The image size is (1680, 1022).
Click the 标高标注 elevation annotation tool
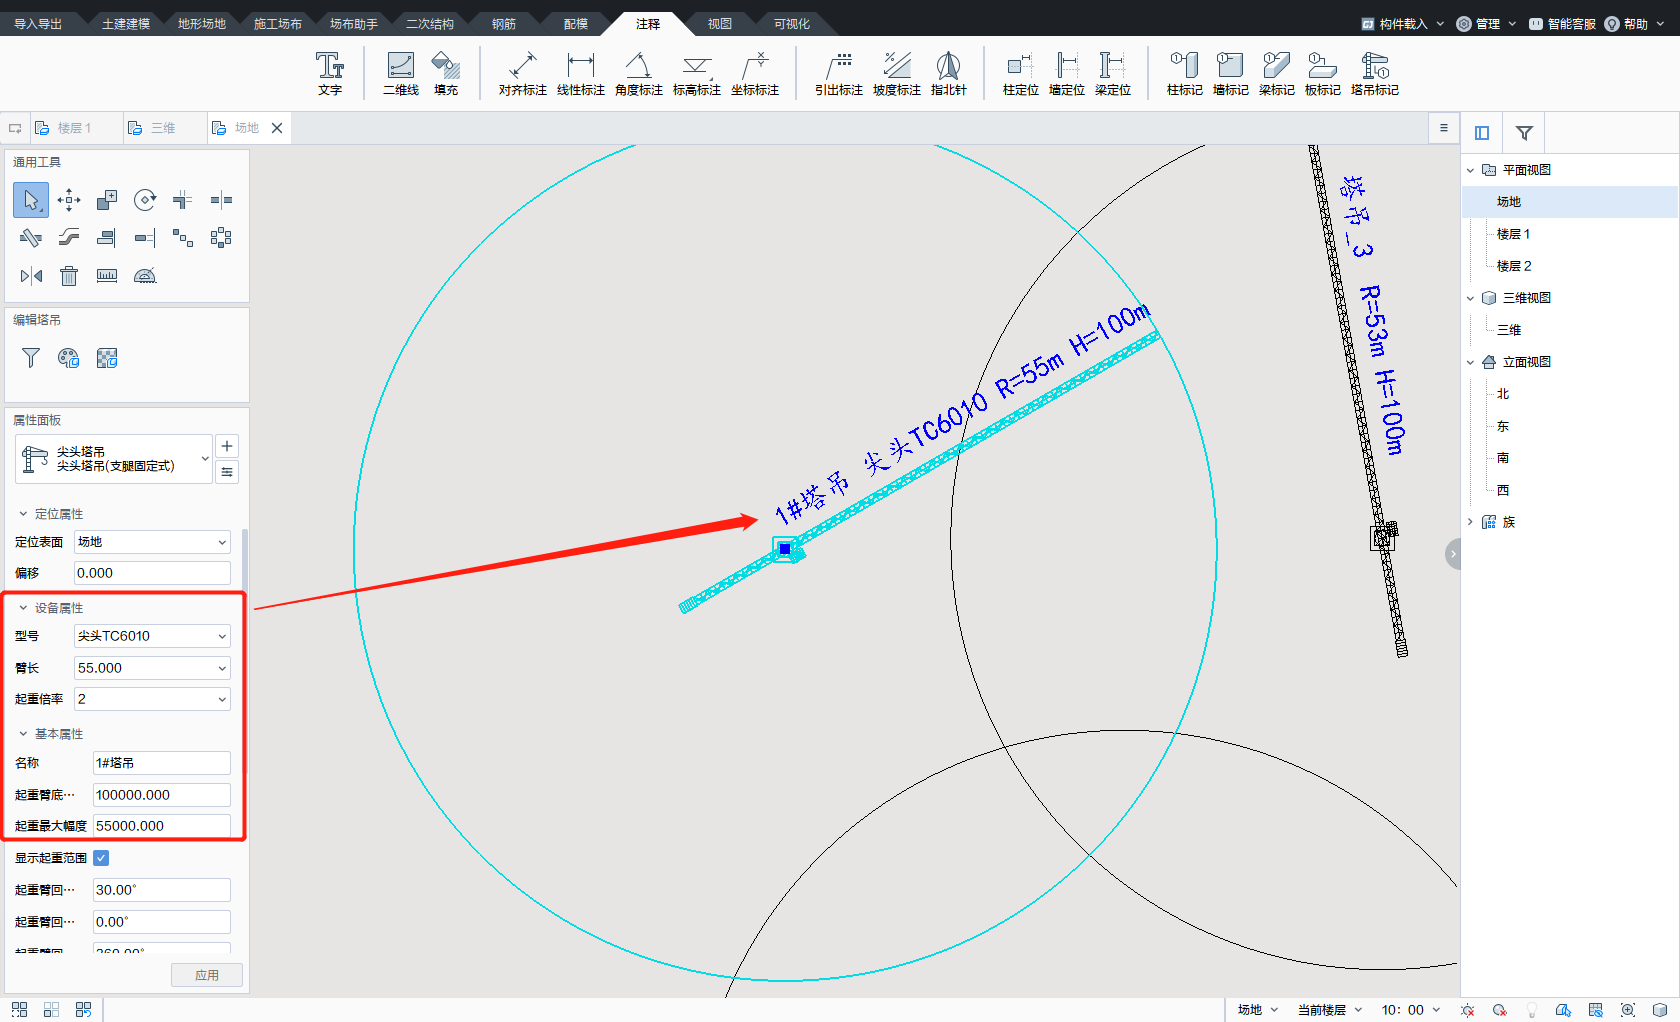tap(697, 74)
